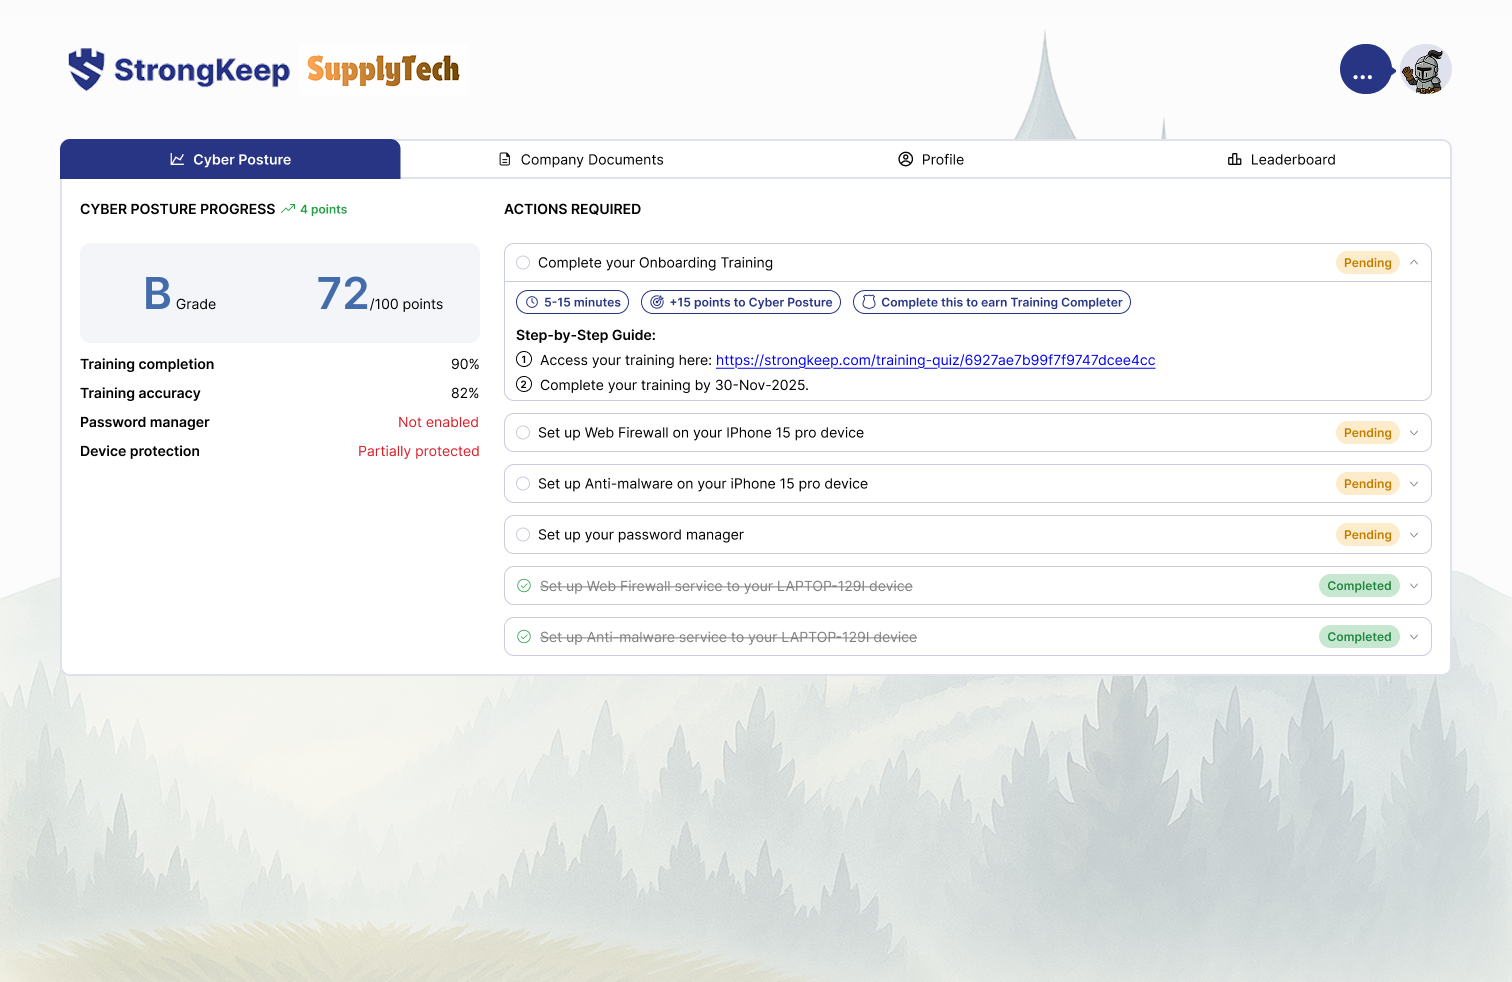
Task: Mark Set up Web Firewall iPhone circle
Action: 523,433
